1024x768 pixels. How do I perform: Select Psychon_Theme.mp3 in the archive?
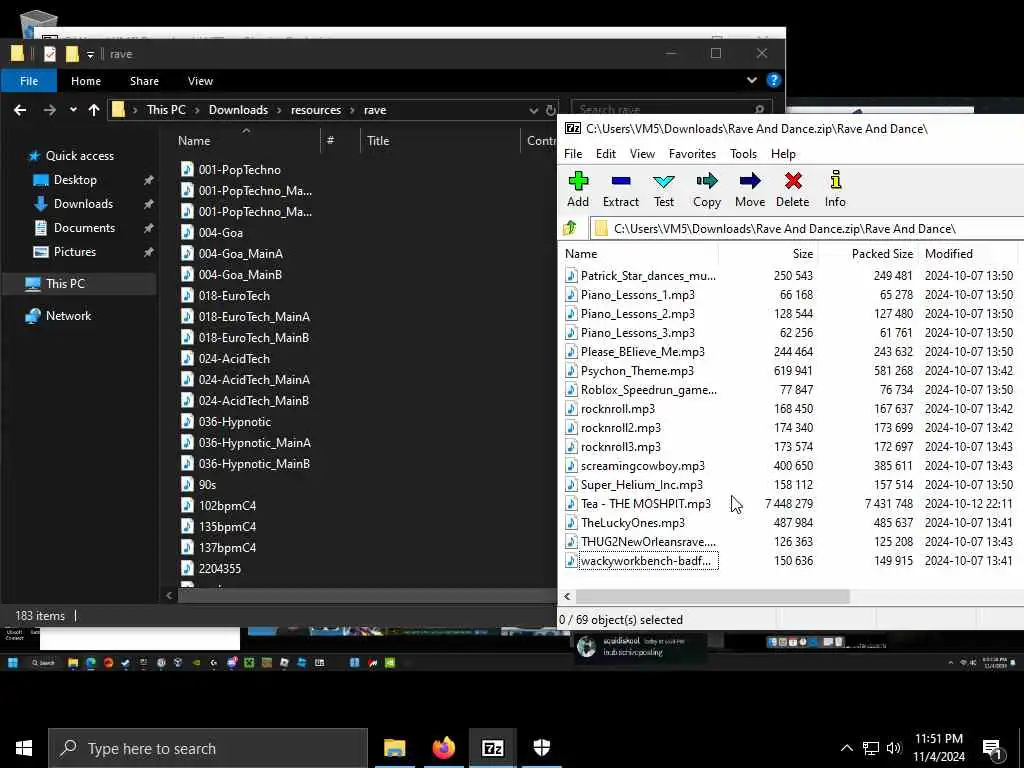point(637,371)
